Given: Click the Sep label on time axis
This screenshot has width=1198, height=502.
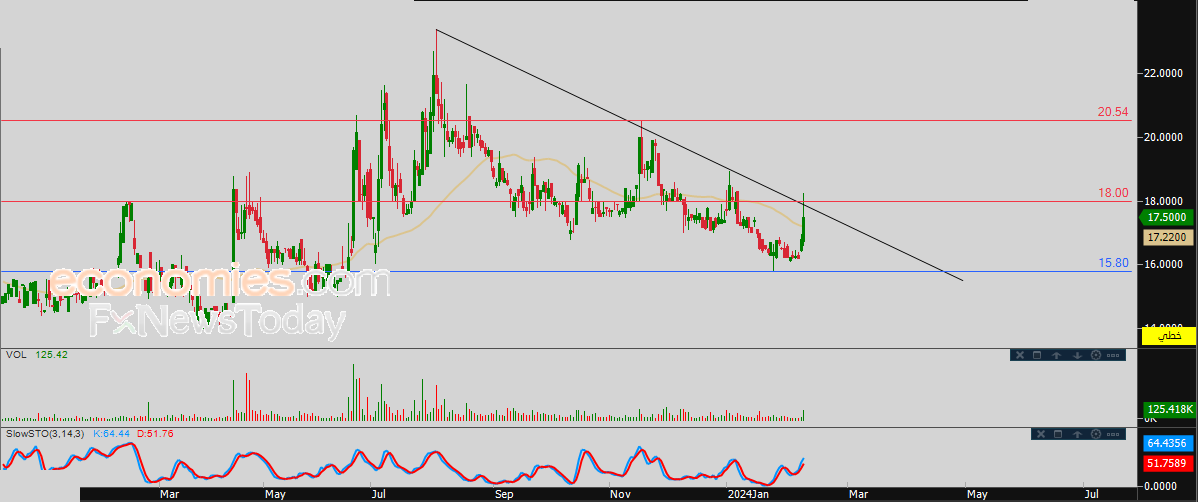Looking at the screenshot, I should (x=503, y=495).
